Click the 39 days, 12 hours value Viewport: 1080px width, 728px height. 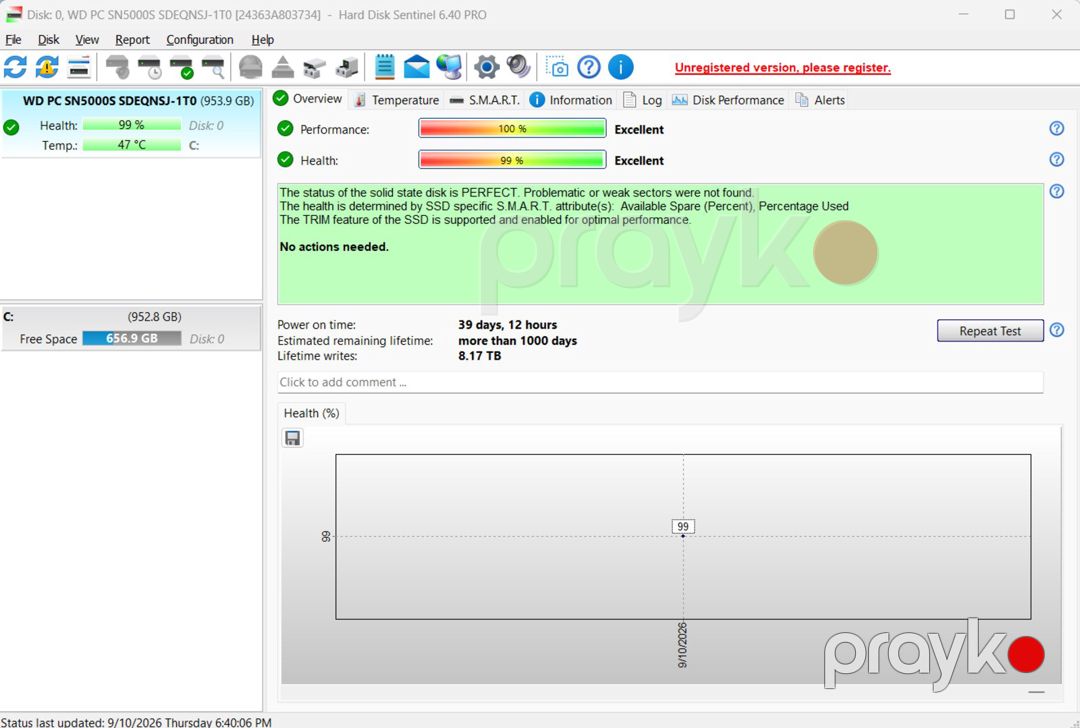tap(508, 324)
